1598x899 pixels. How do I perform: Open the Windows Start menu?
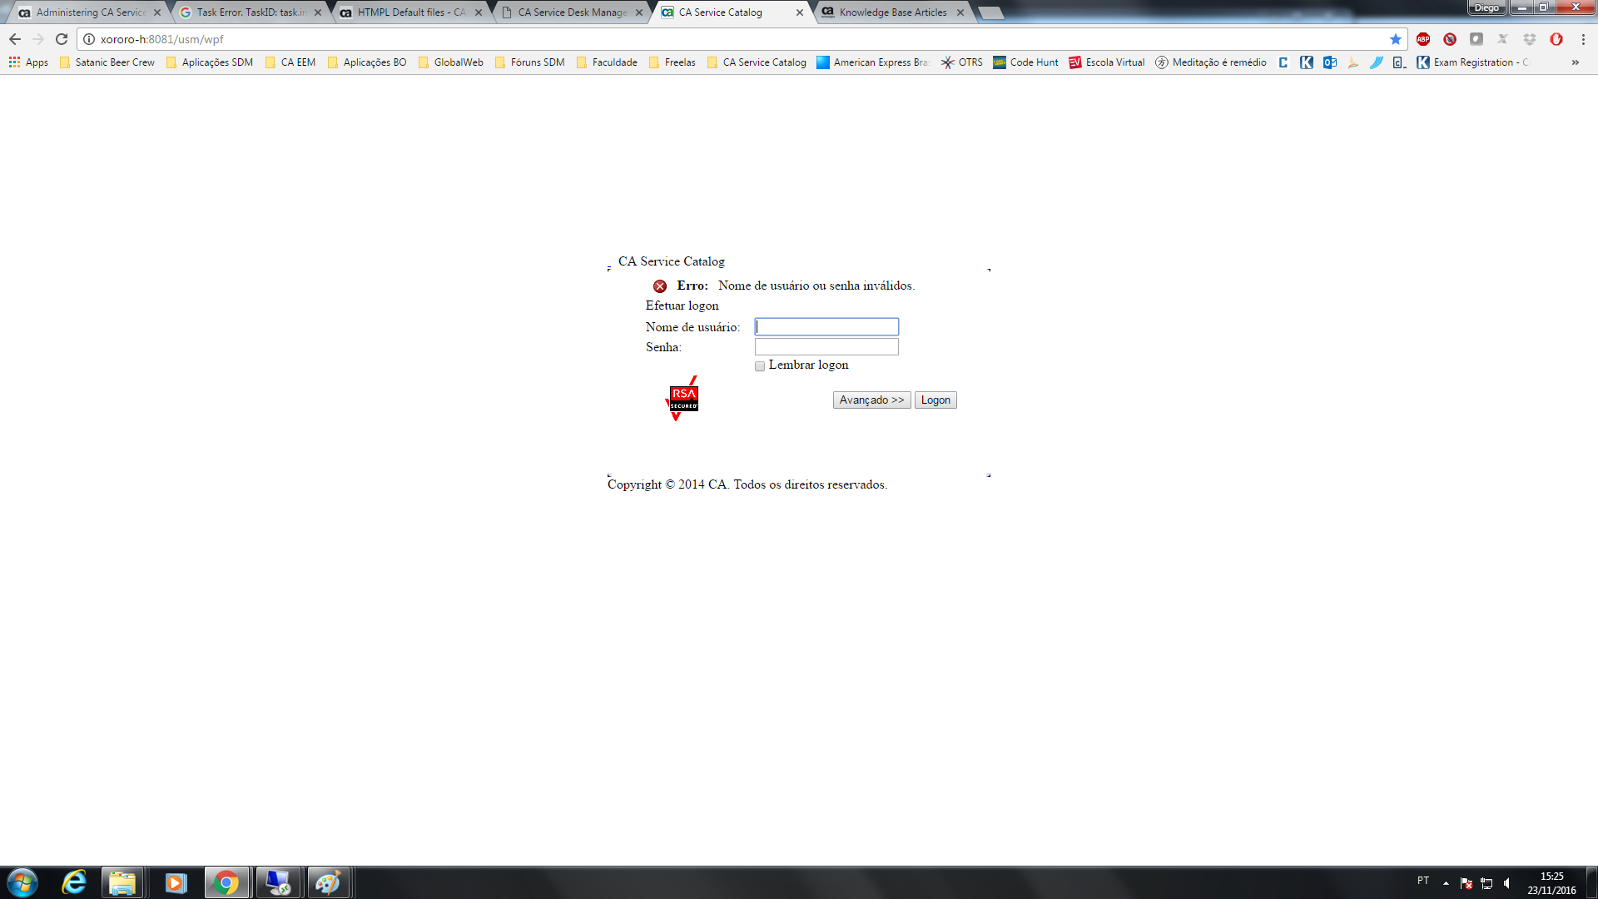[x=22, y=882]
